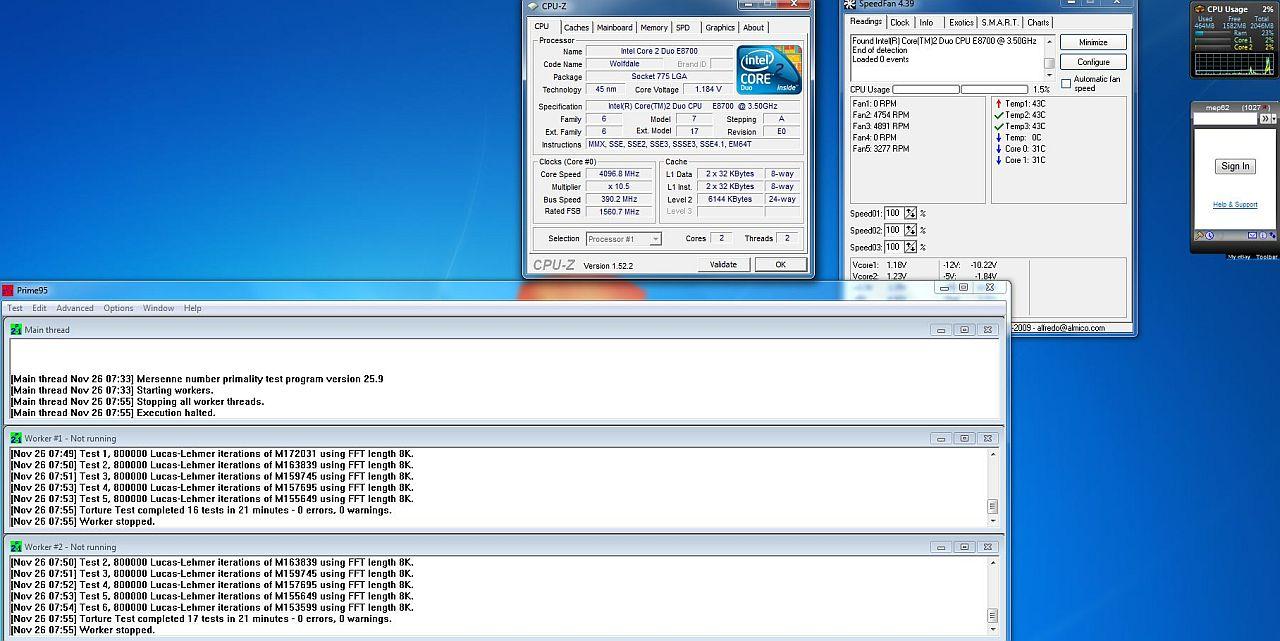Image resolution: width=1280 pixels, height=641 pixels.
Task: Click the Worker #2 window icon
Action: pyautogui.click(x=16, y=547)
